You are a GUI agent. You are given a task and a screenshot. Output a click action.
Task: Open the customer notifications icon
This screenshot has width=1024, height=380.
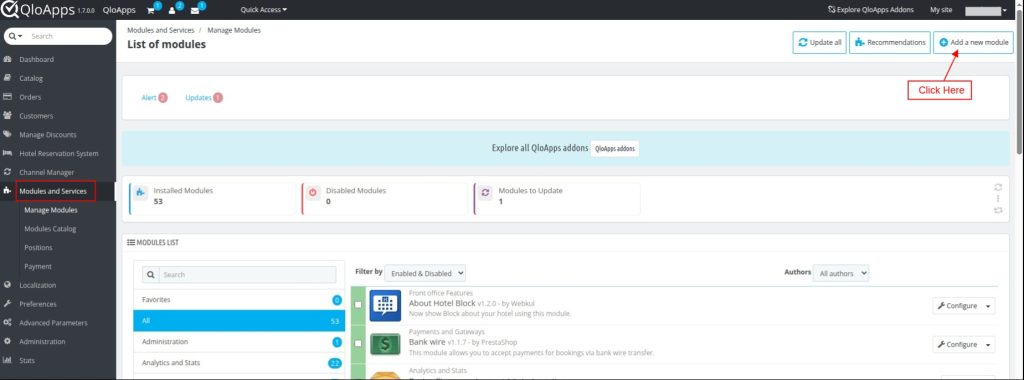tap(172, 10)
